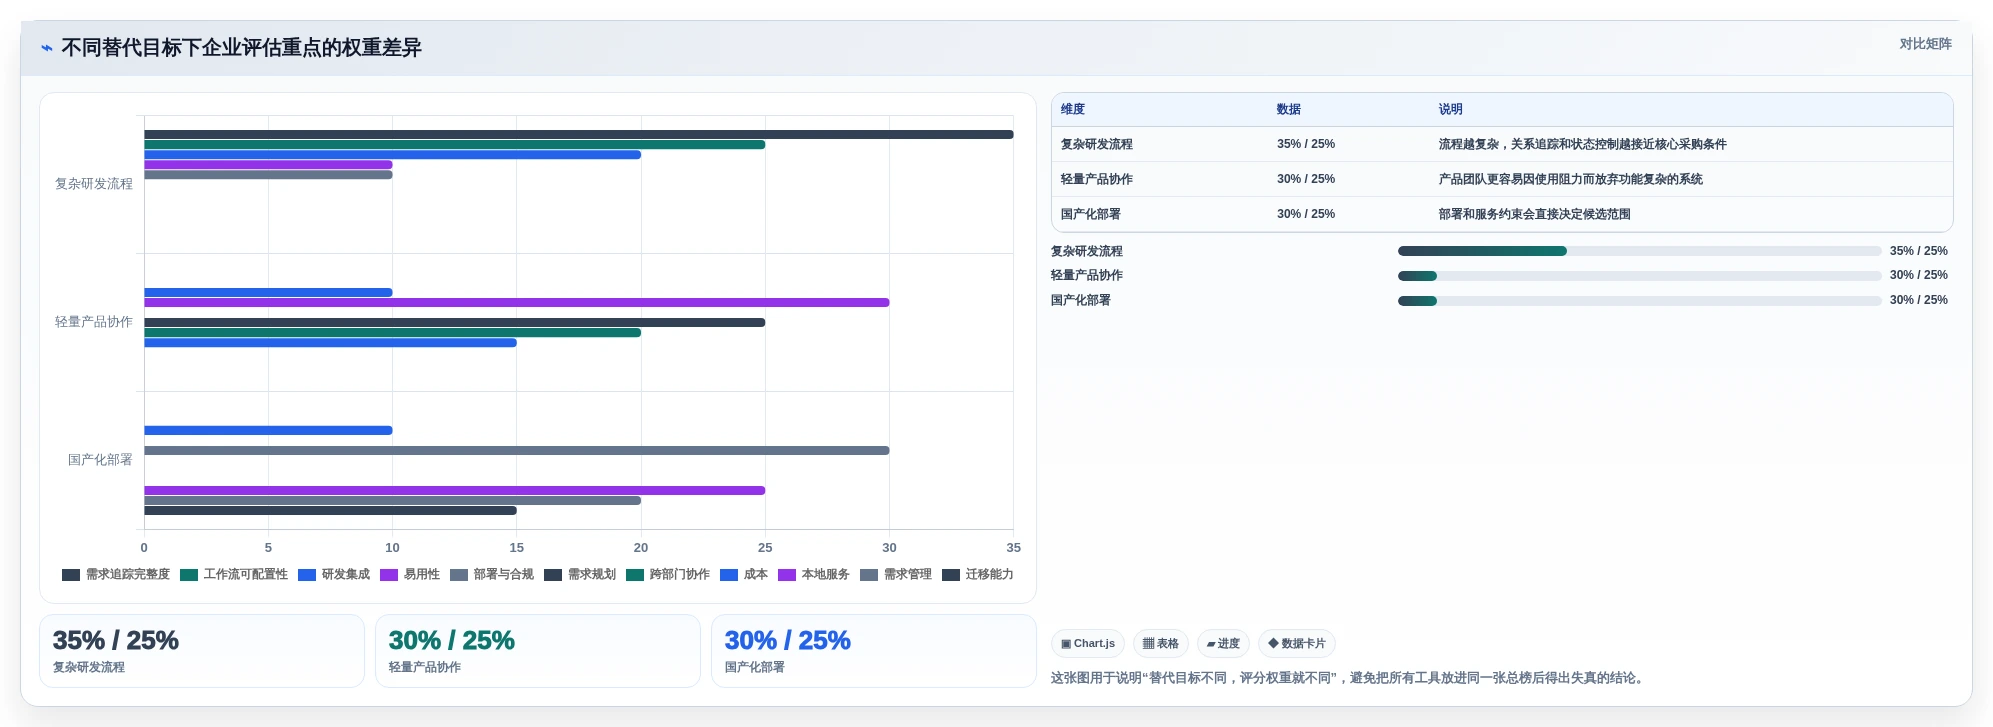Click x-axis tick label 15
1993x727 pixels.
click(x=517, y=548)
